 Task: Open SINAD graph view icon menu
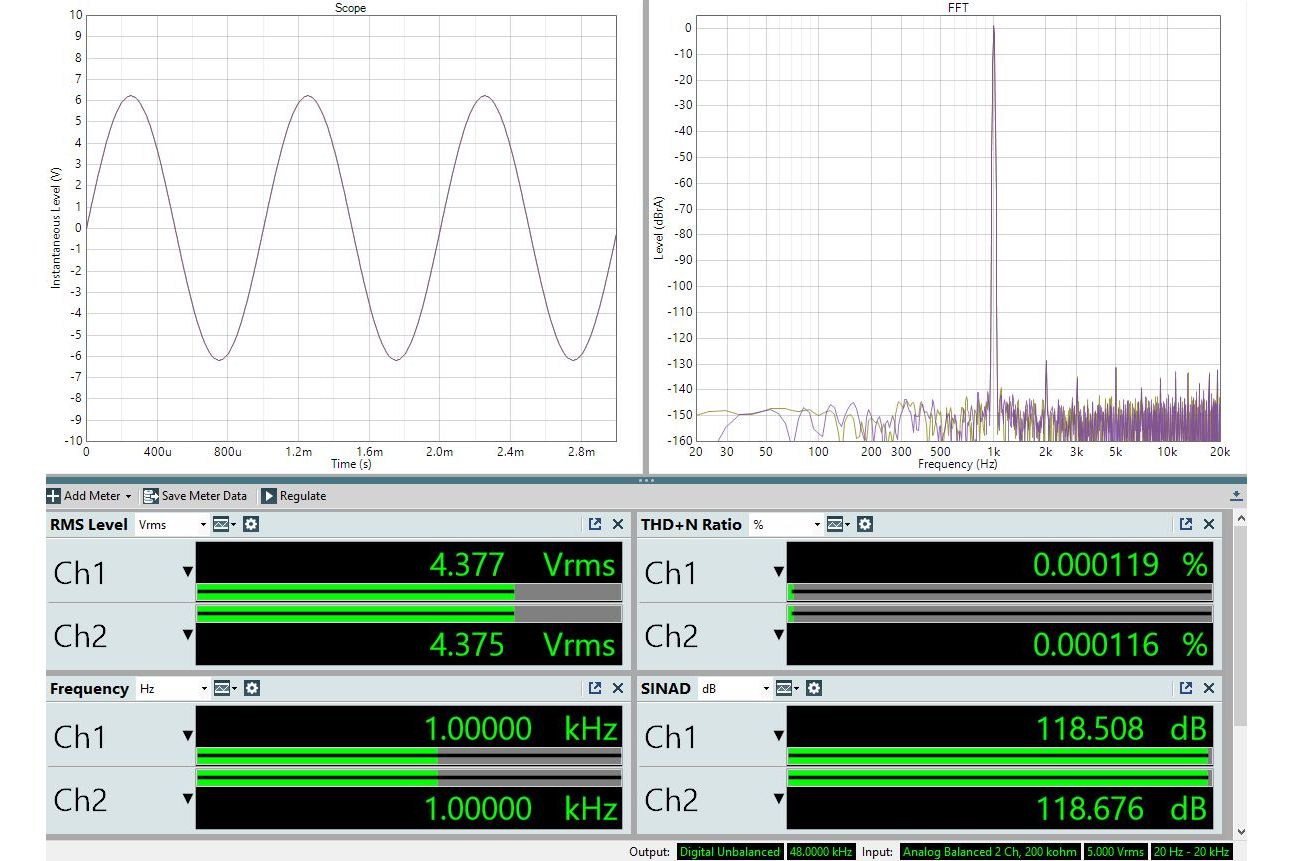[787, 688]
